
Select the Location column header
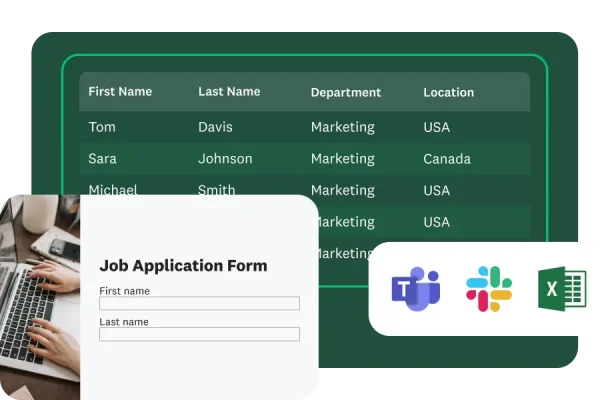[x=449, y=93]
